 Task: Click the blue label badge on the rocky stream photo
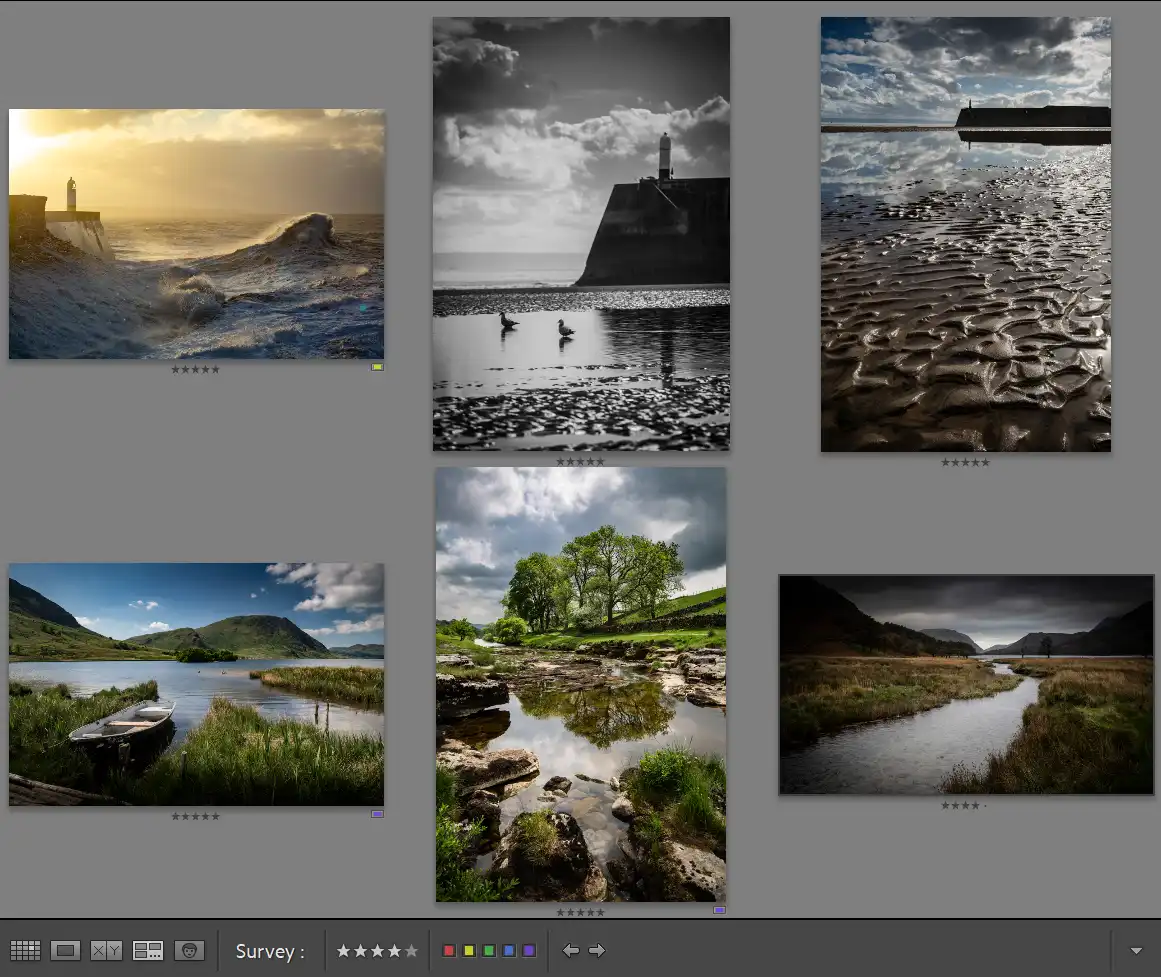(x=719, y=909)
